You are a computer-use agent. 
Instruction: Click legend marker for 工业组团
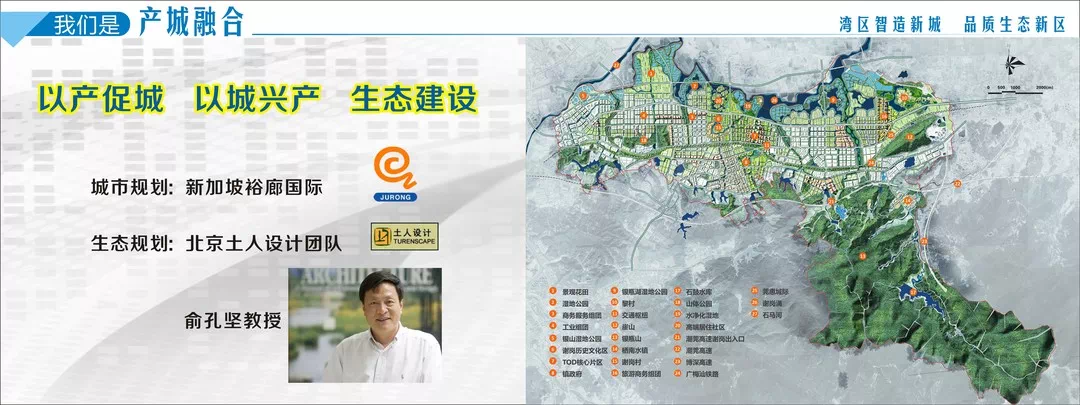pyautogui.click(x=551, y=326)
